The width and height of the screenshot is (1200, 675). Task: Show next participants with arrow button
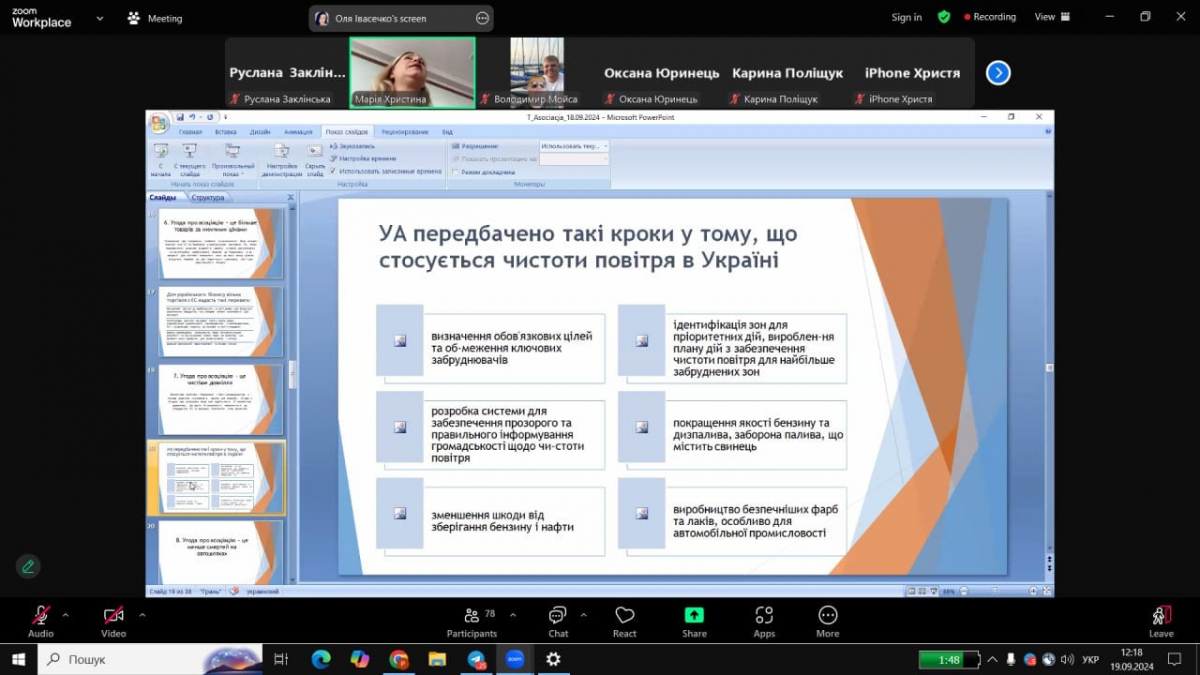[998, 73]
